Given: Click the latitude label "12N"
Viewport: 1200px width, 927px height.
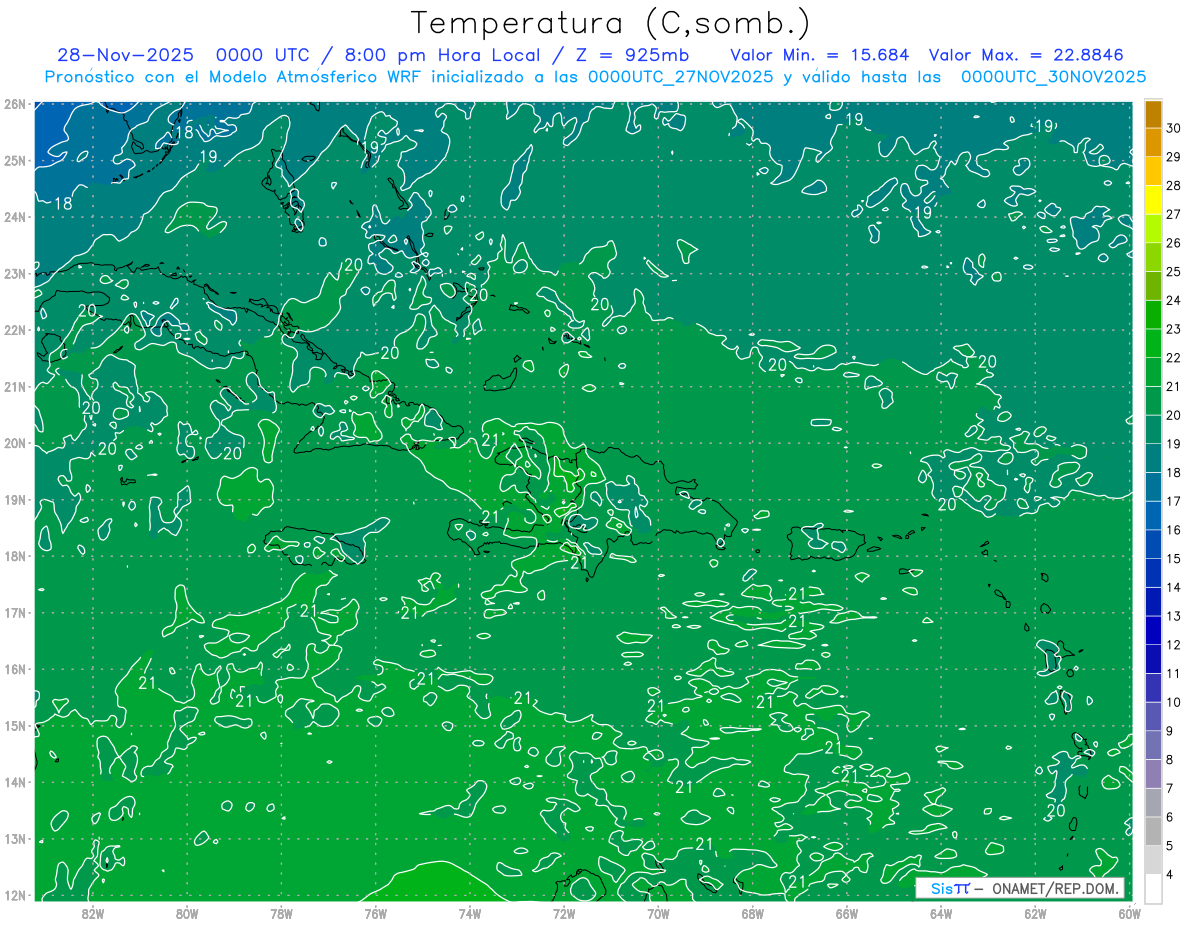Looking at the screenshot, I should coord(14,895).
